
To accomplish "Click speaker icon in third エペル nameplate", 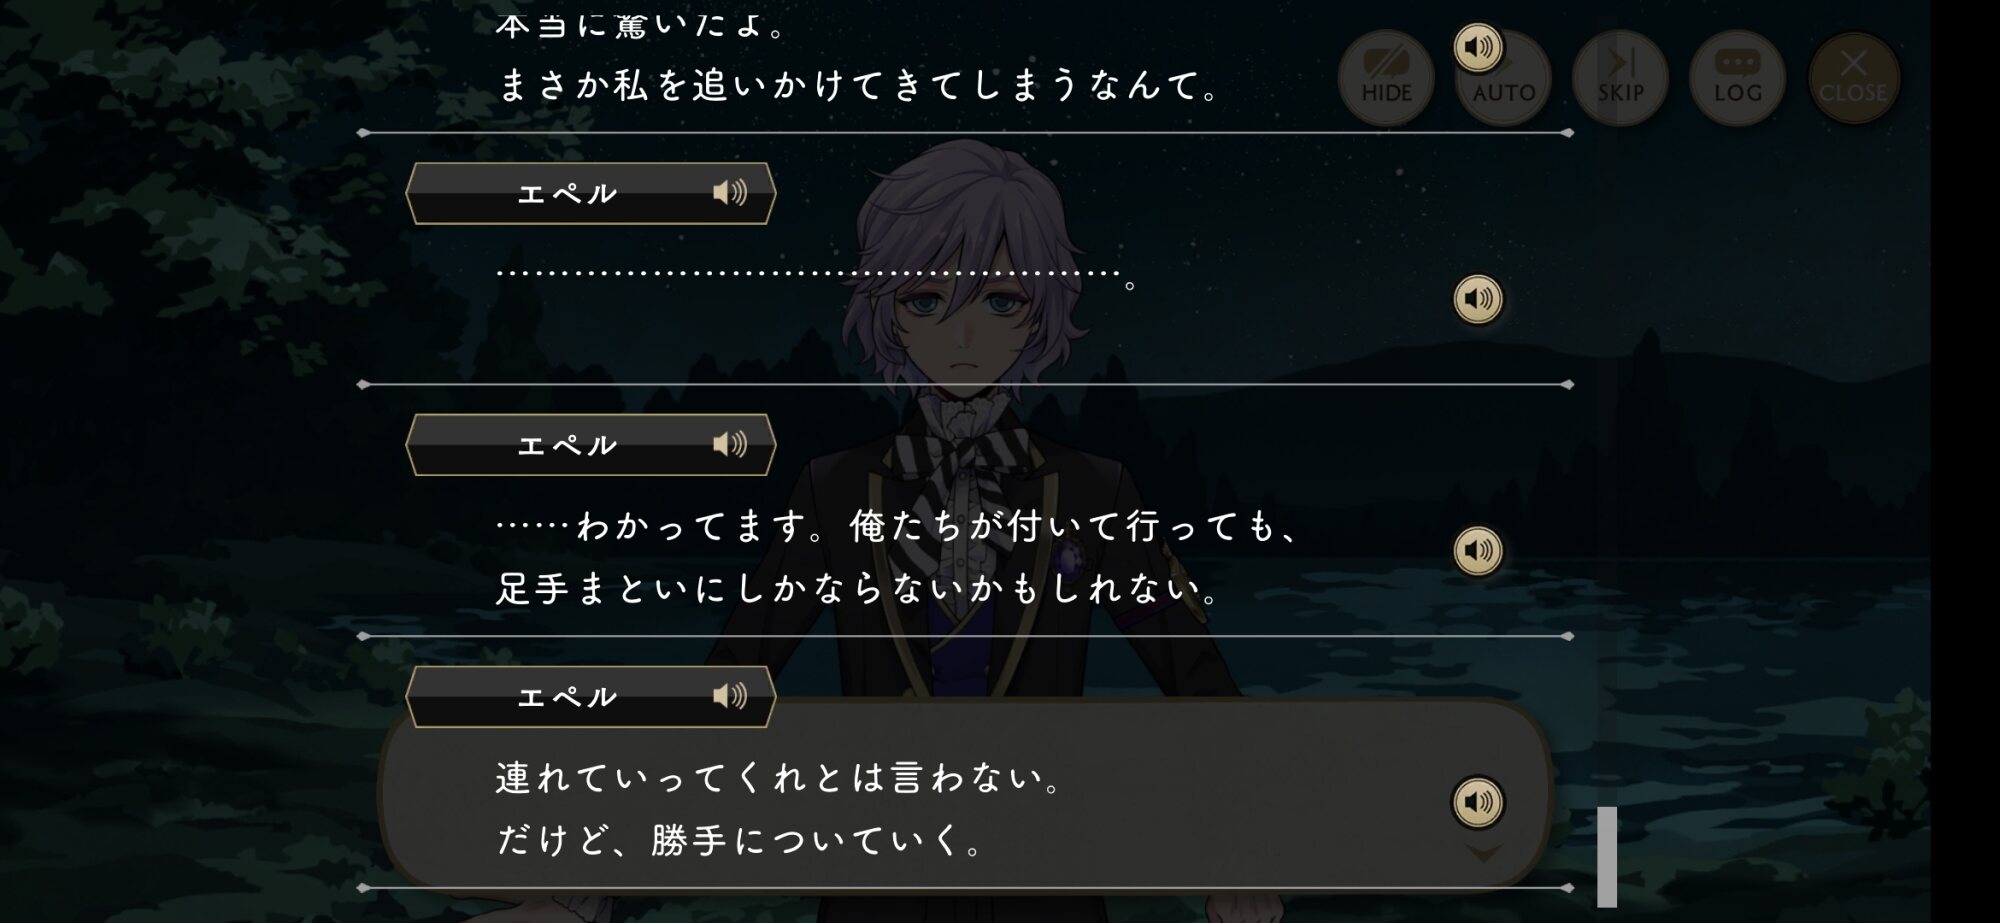I will (x=730, y=696).
